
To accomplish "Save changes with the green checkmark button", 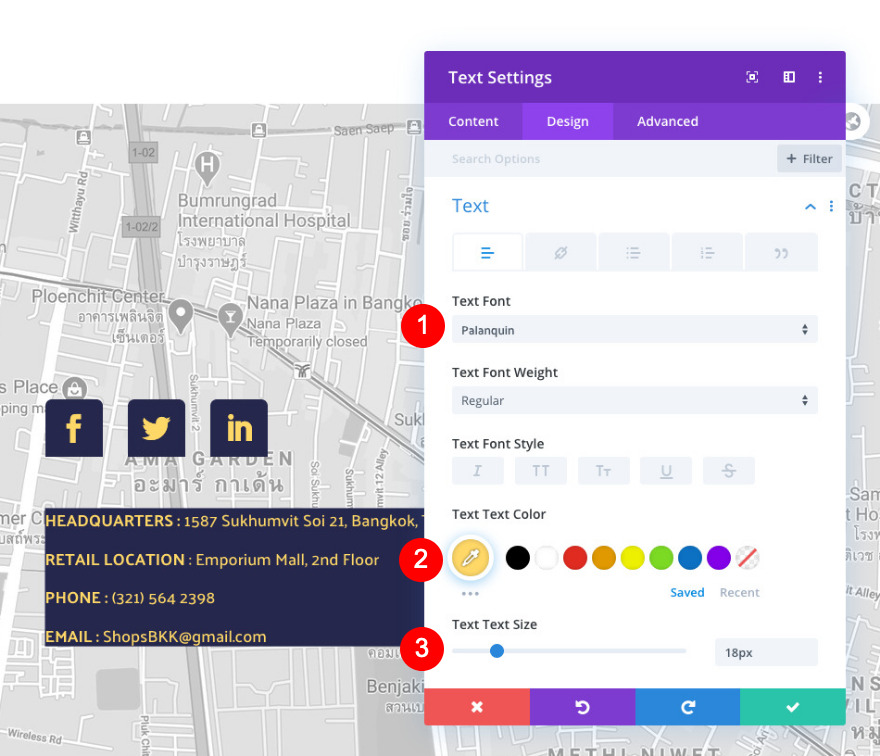I will 792,707.
